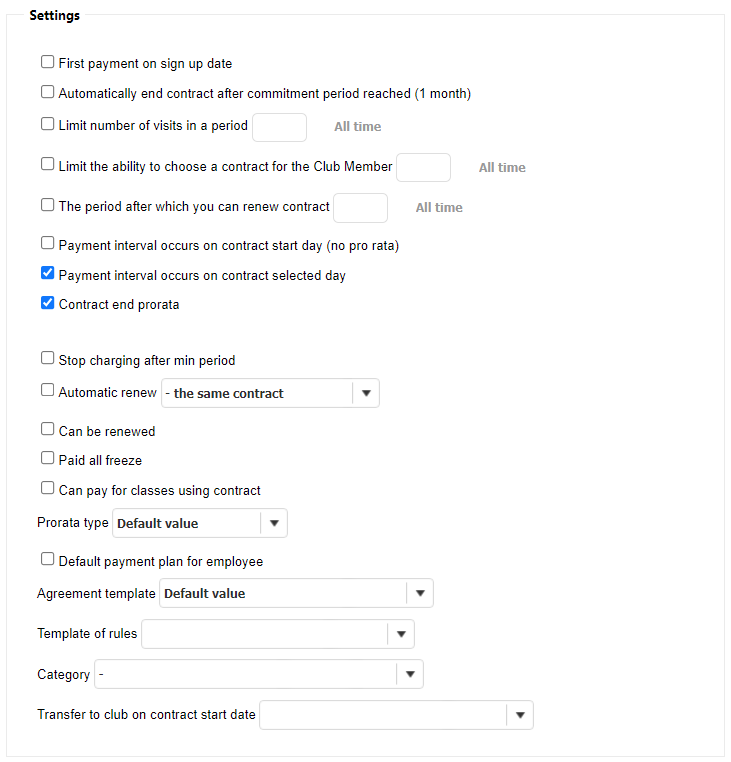Check Automatically end contract after commitment period
Image resolution: width=731 pixels, height=762 pixels.
47,92
